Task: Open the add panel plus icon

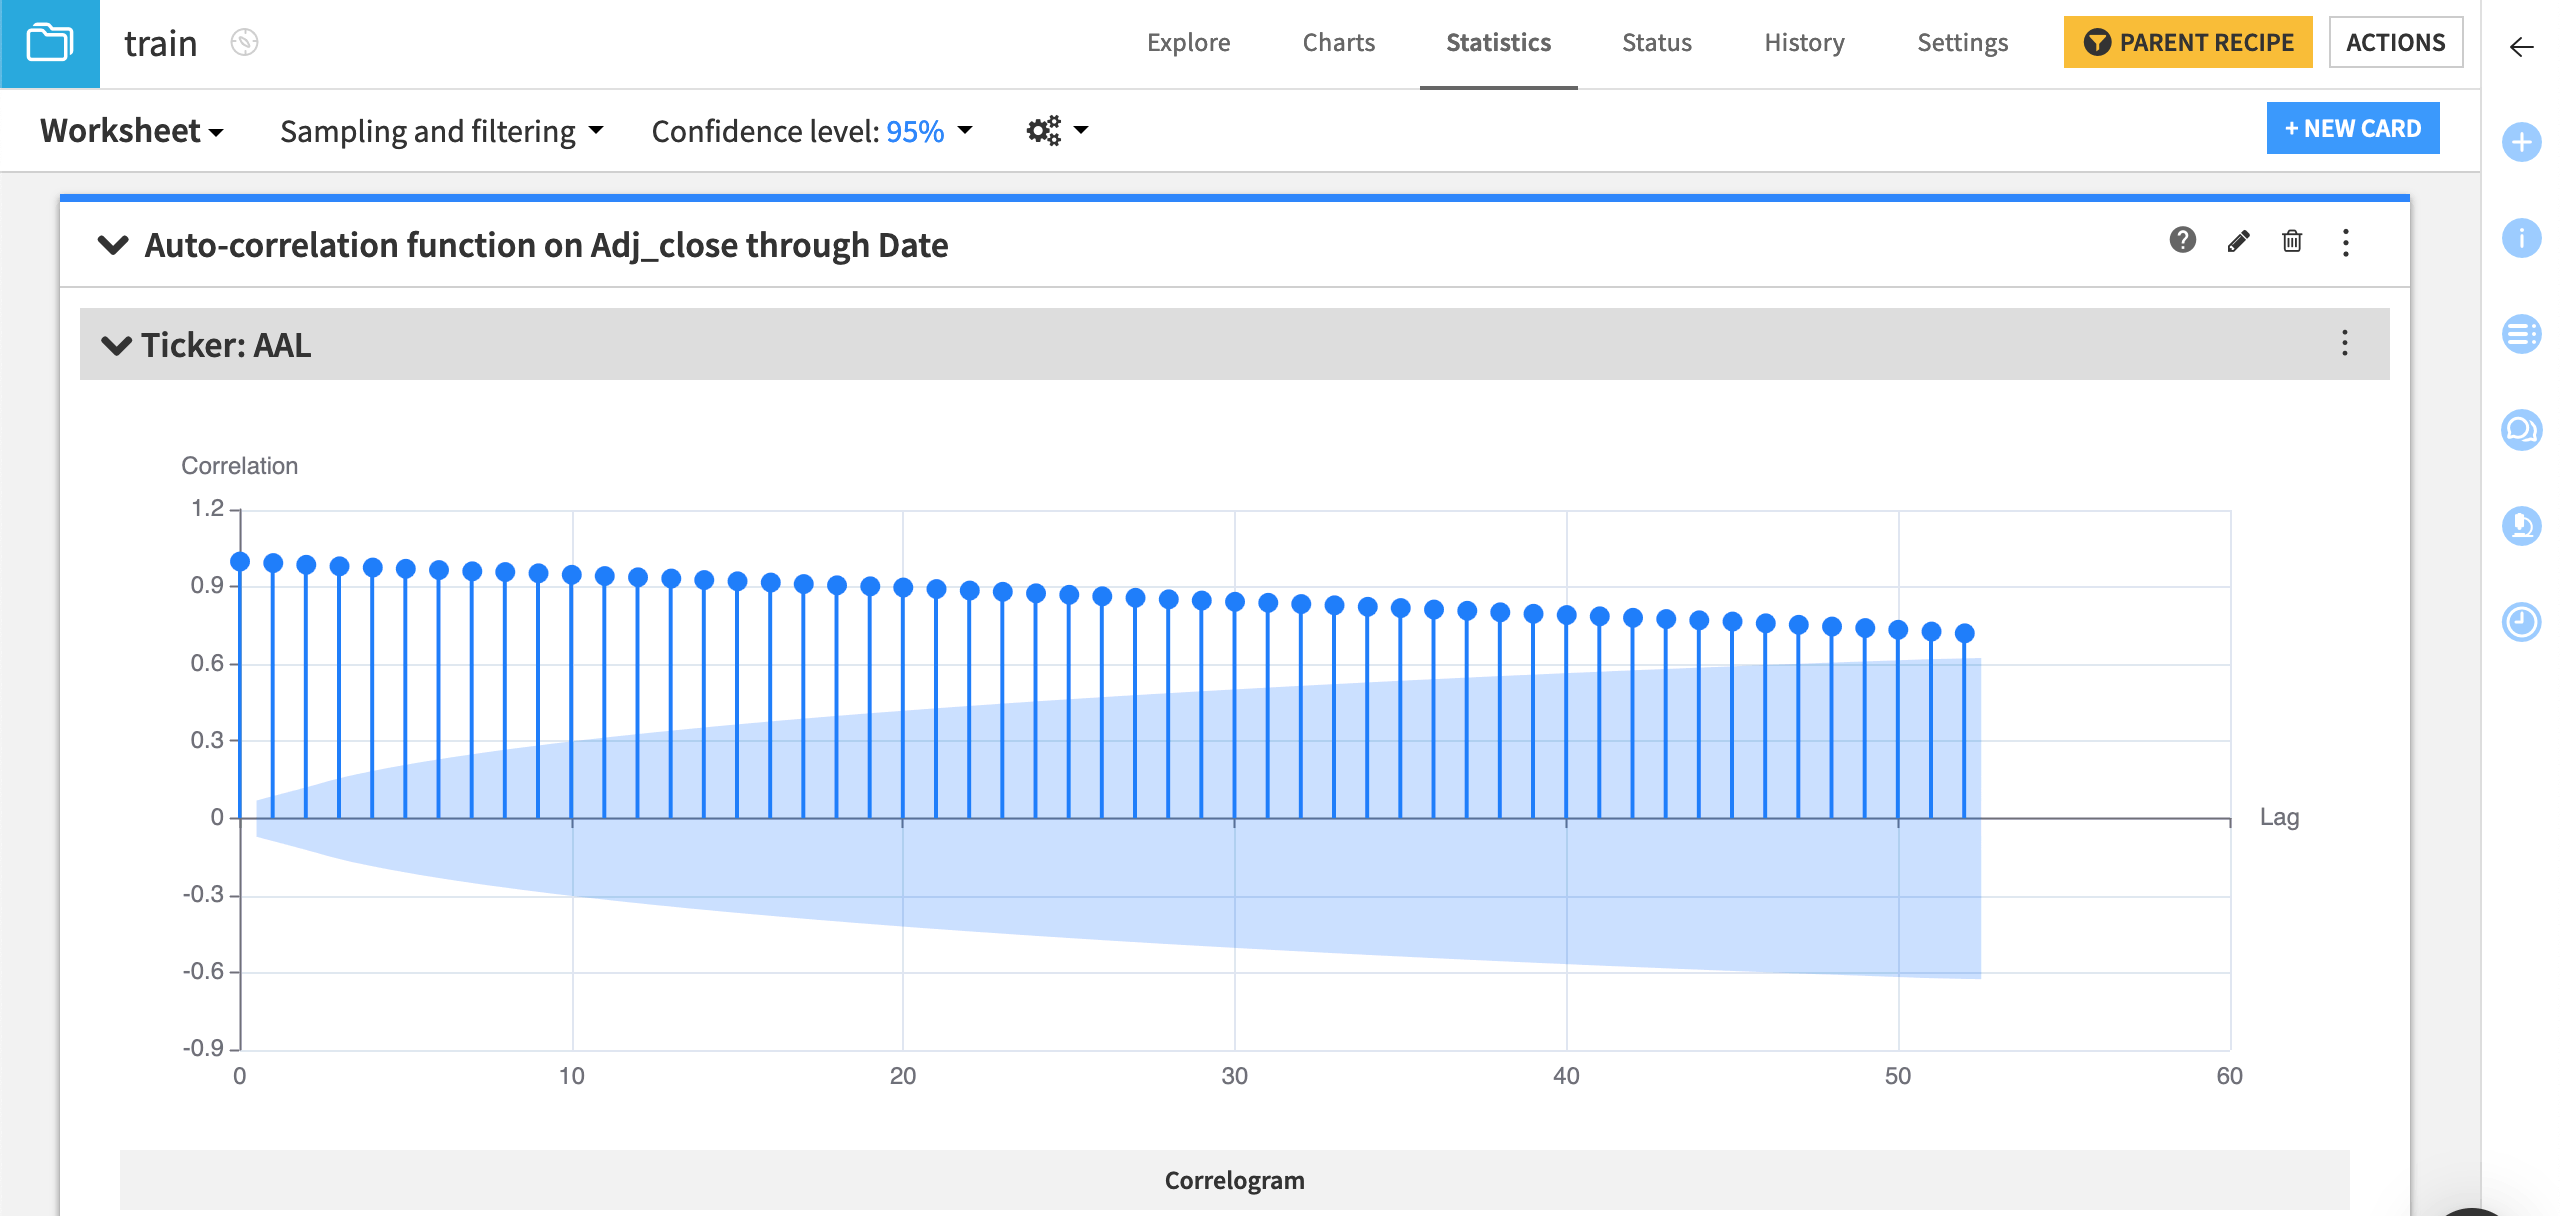Action: coord(2522,142)
